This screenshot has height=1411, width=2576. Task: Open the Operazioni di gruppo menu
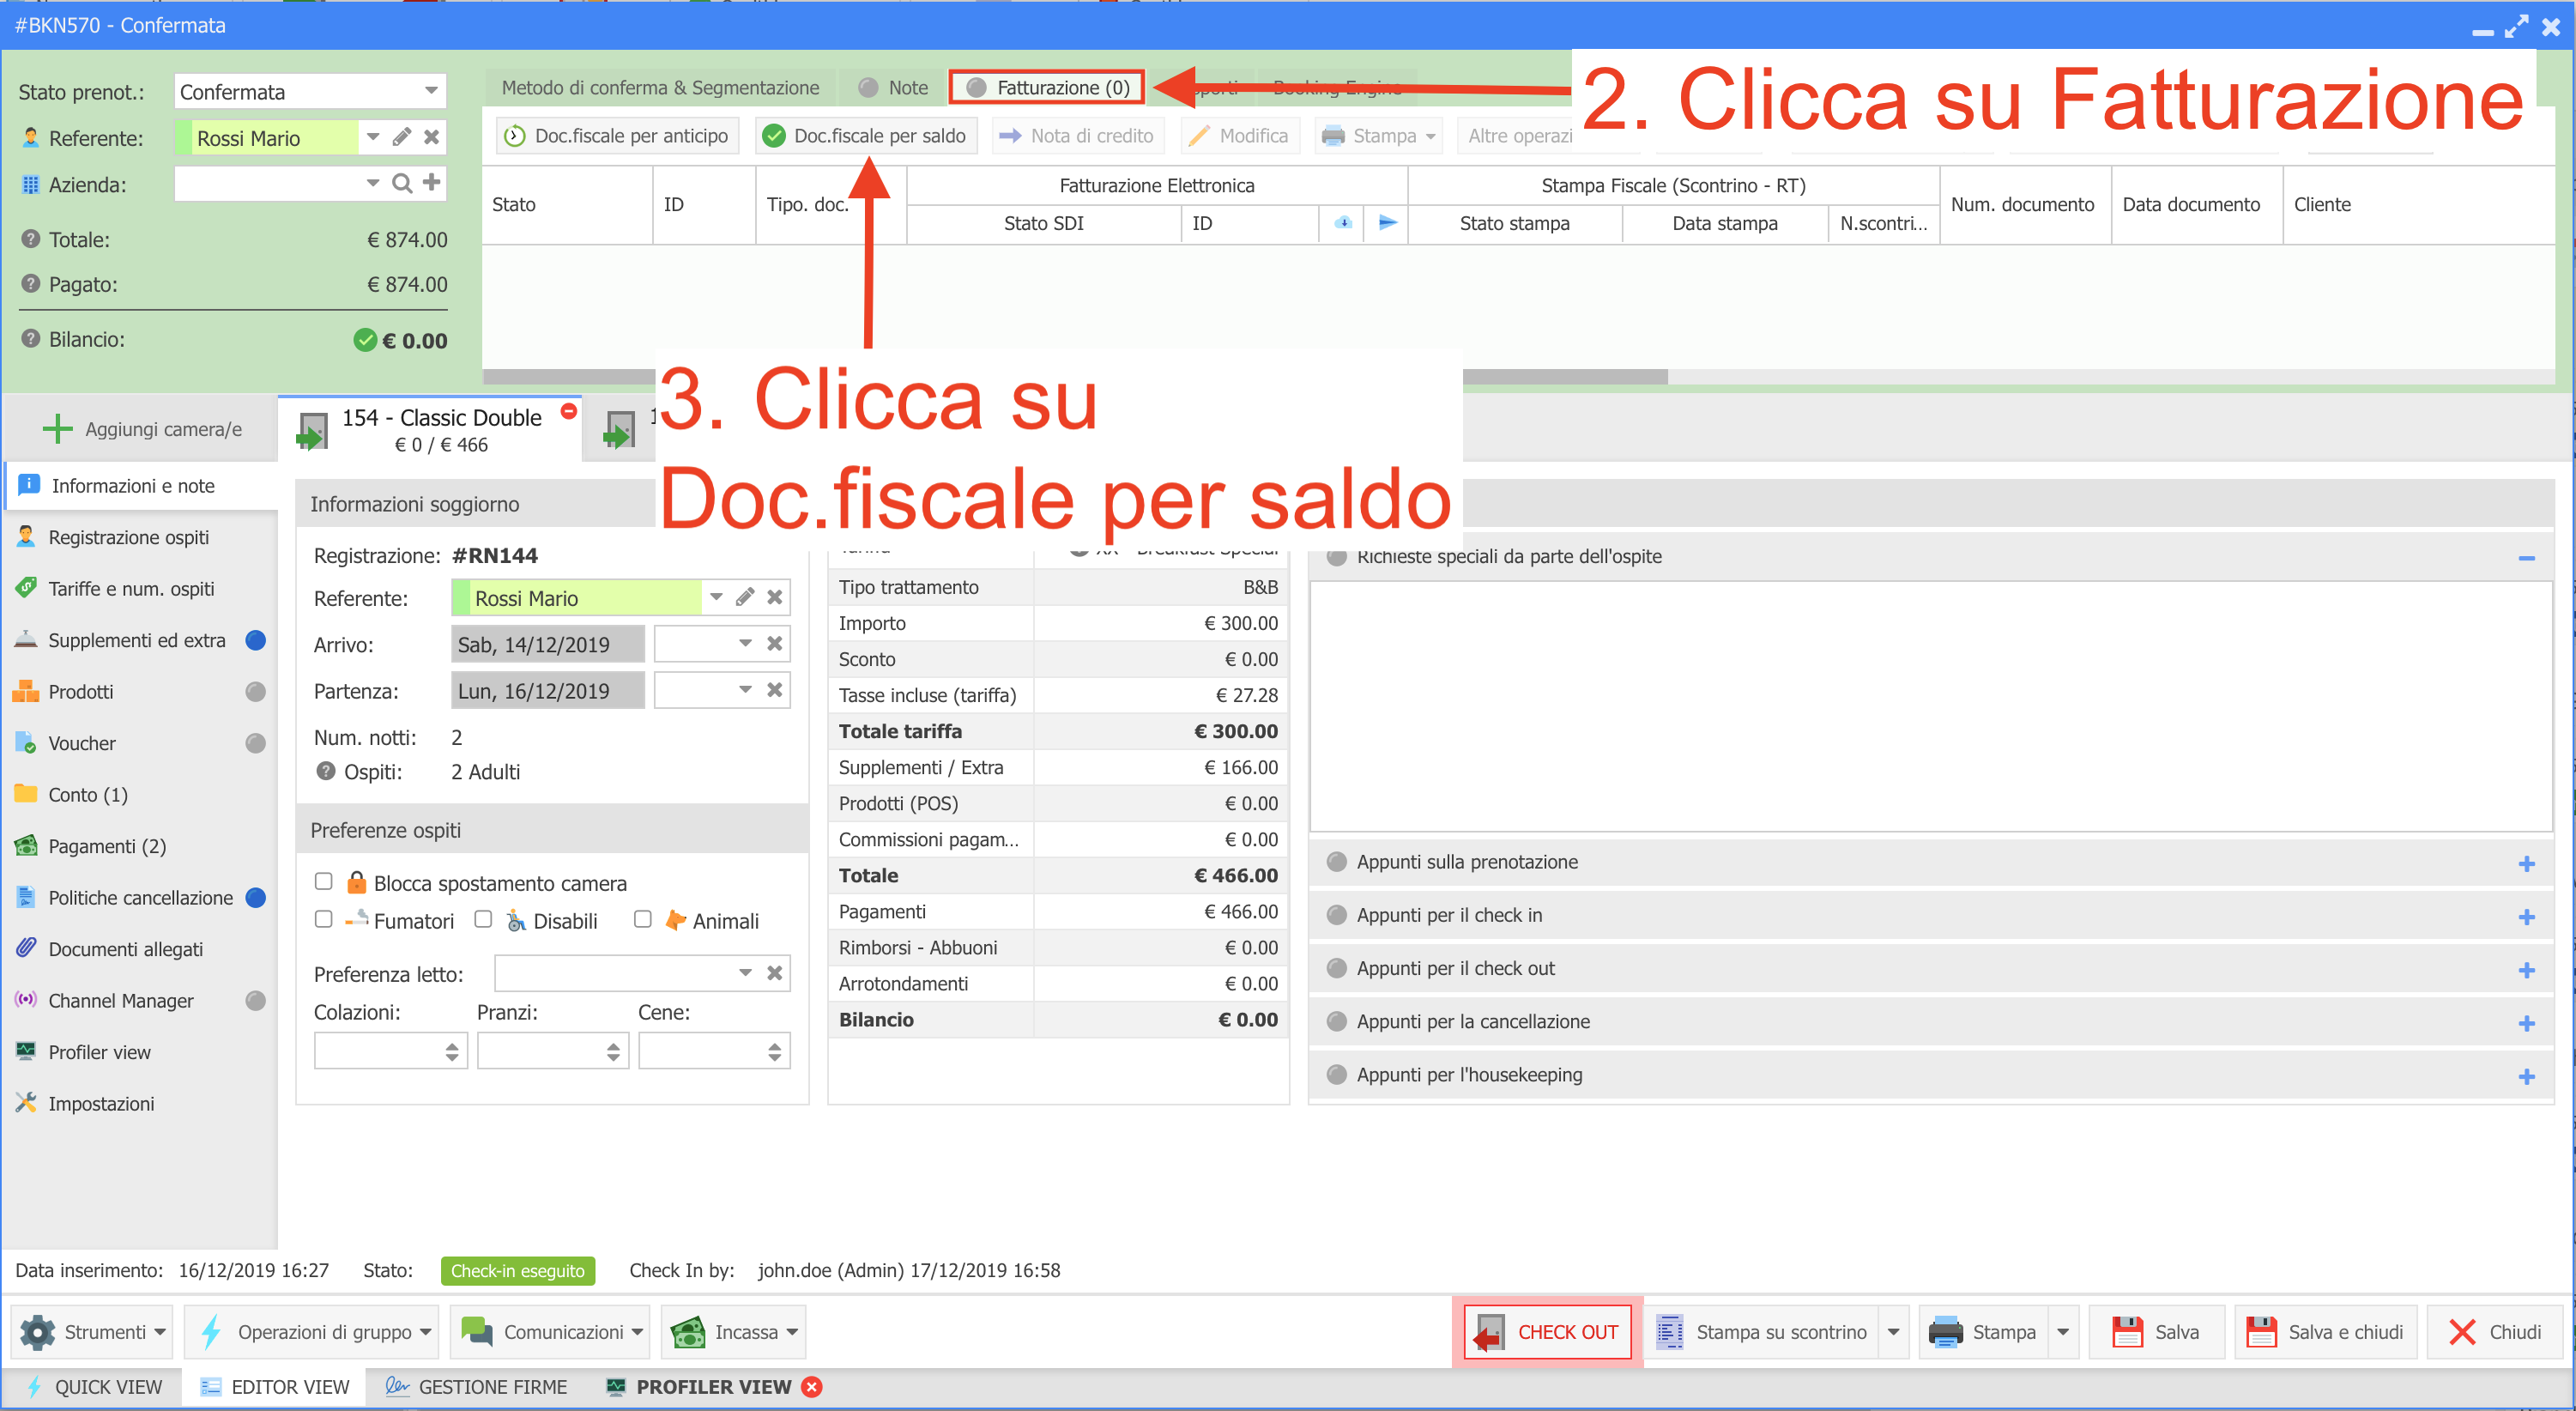pos(312,1332)
